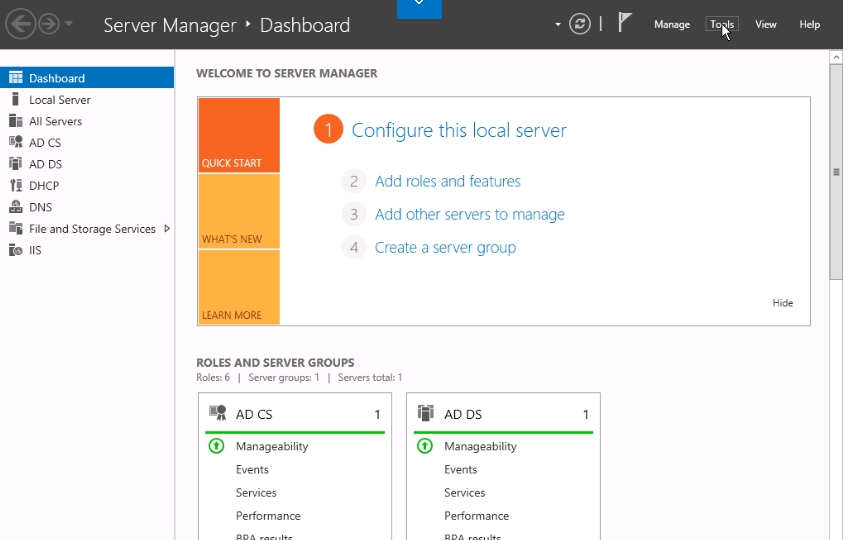Select the LEARN MORE tile

pyautogui.click(x=239, y=287)
